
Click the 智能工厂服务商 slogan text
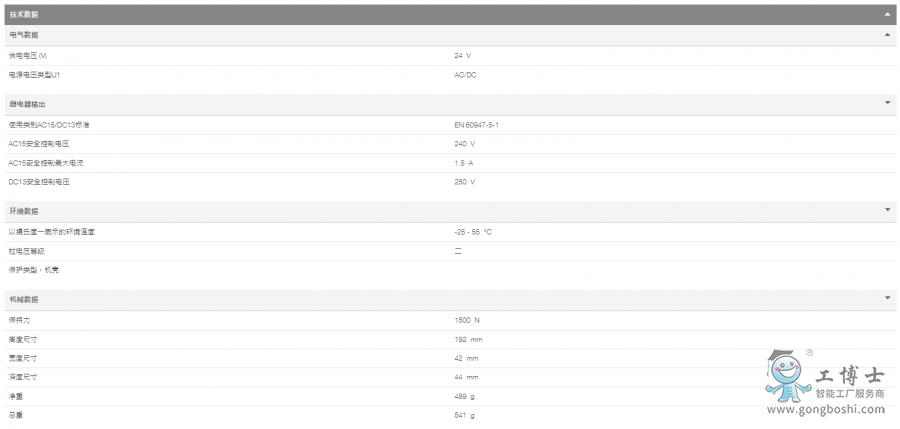(x=850, y=394)
